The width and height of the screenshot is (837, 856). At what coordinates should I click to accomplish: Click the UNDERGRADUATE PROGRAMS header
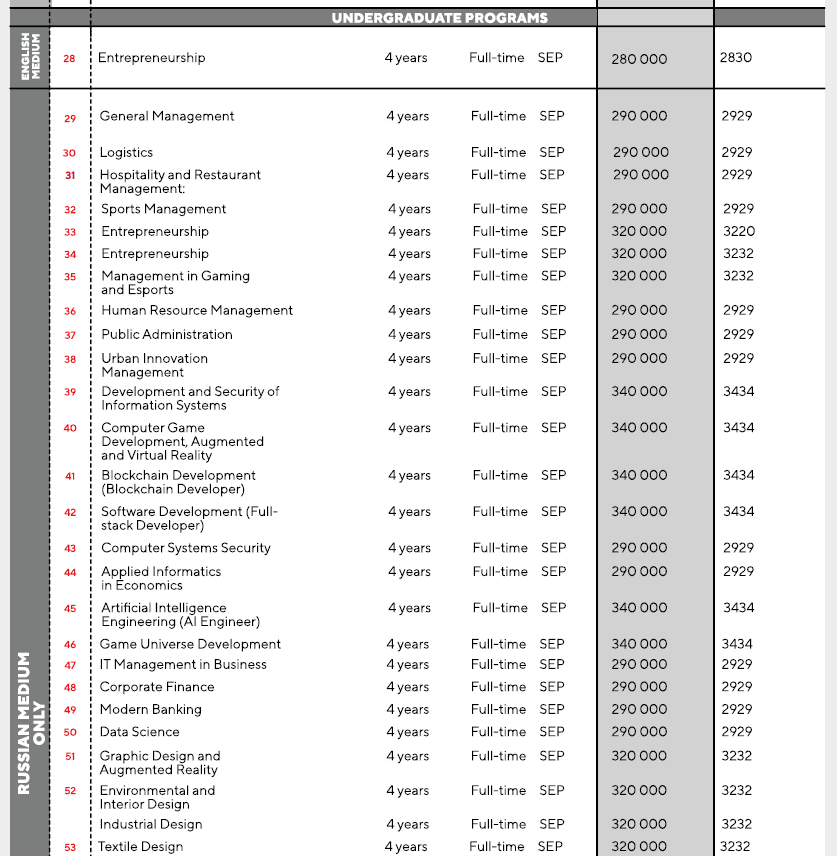pos(440,18)
